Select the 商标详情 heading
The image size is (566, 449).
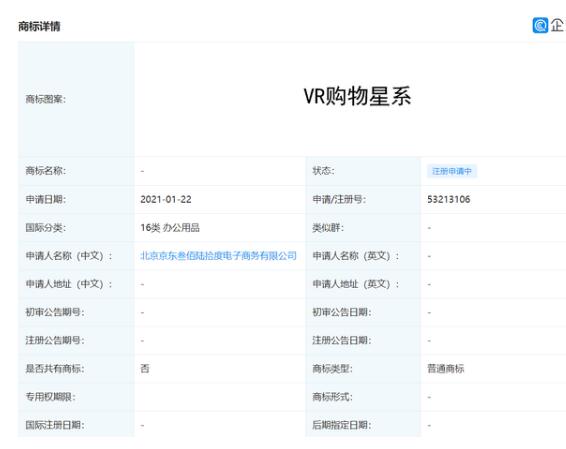tap(39, 26)
